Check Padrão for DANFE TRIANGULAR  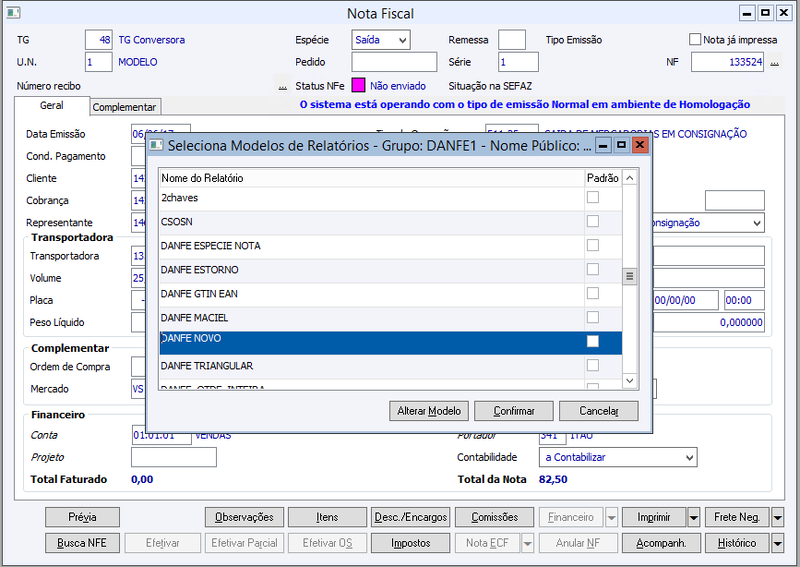point(592,365)
